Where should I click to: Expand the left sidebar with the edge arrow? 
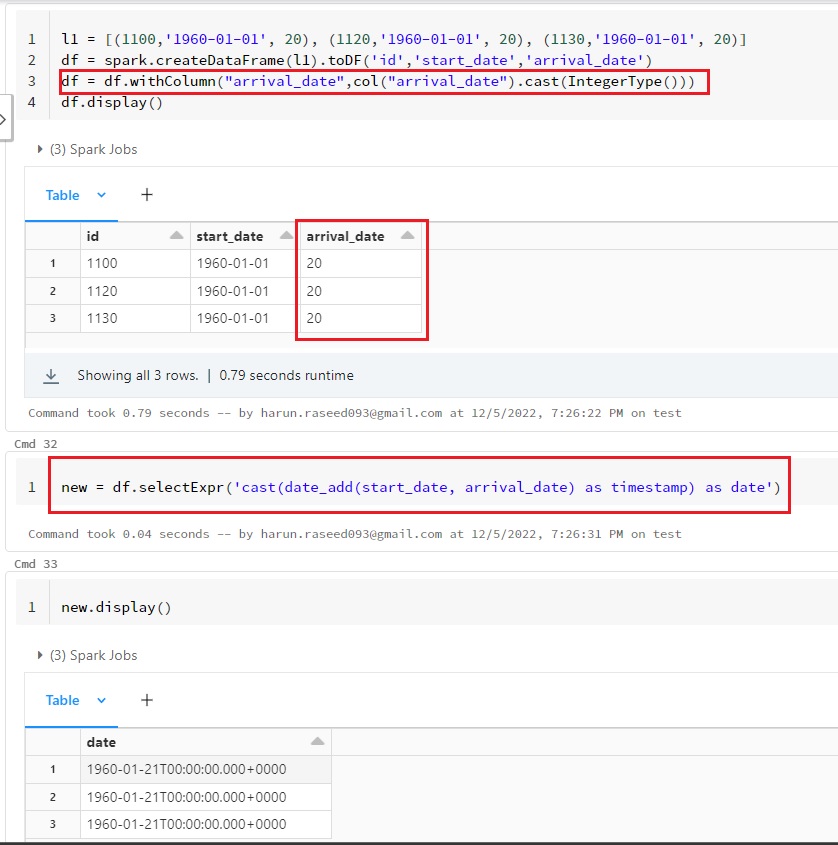pyautogui.click(x=4, y=119)
